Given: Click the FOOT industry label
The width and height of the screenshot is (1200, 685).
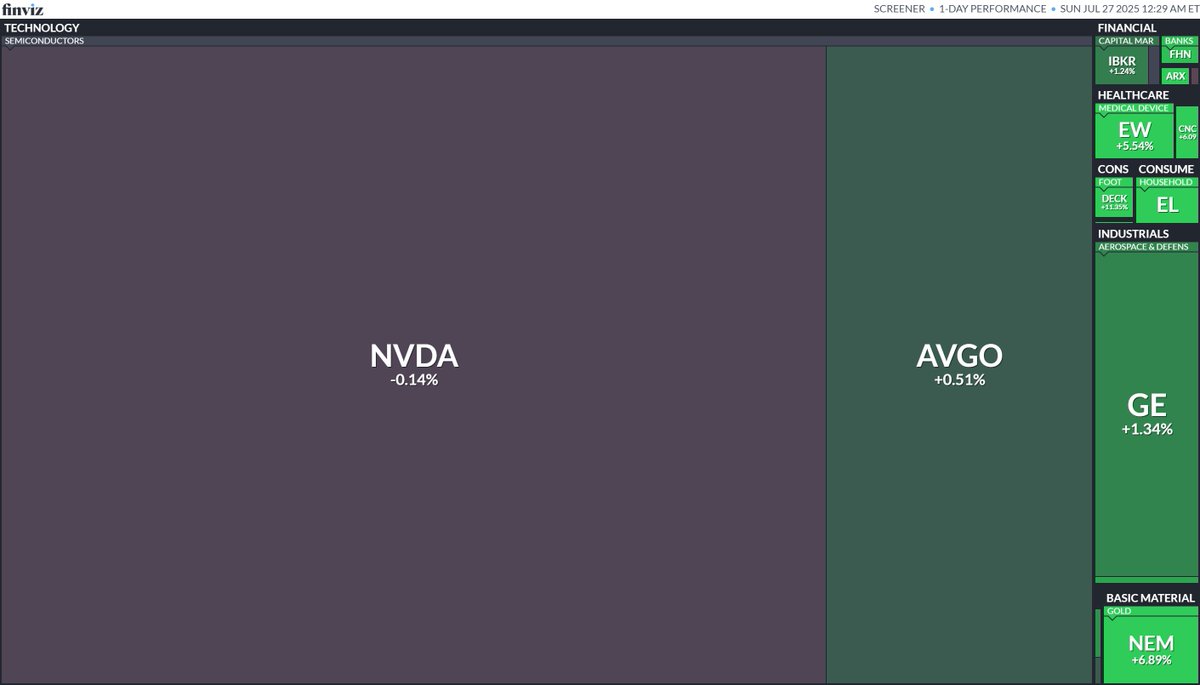Looking at the screenshot, I should click(1109, 182).
